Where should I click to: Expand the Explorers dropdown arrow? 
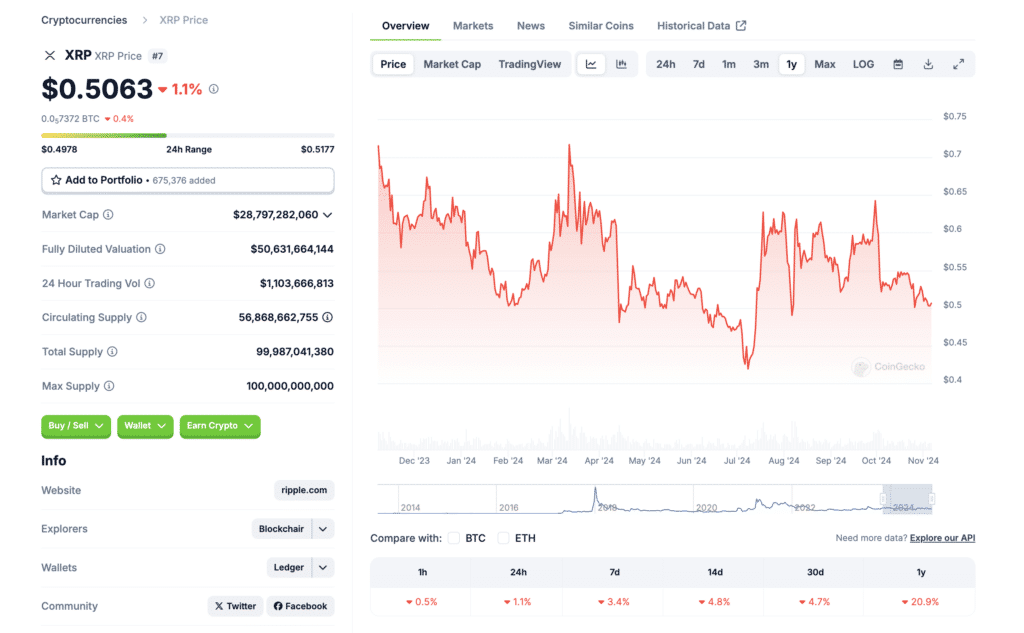323,528
